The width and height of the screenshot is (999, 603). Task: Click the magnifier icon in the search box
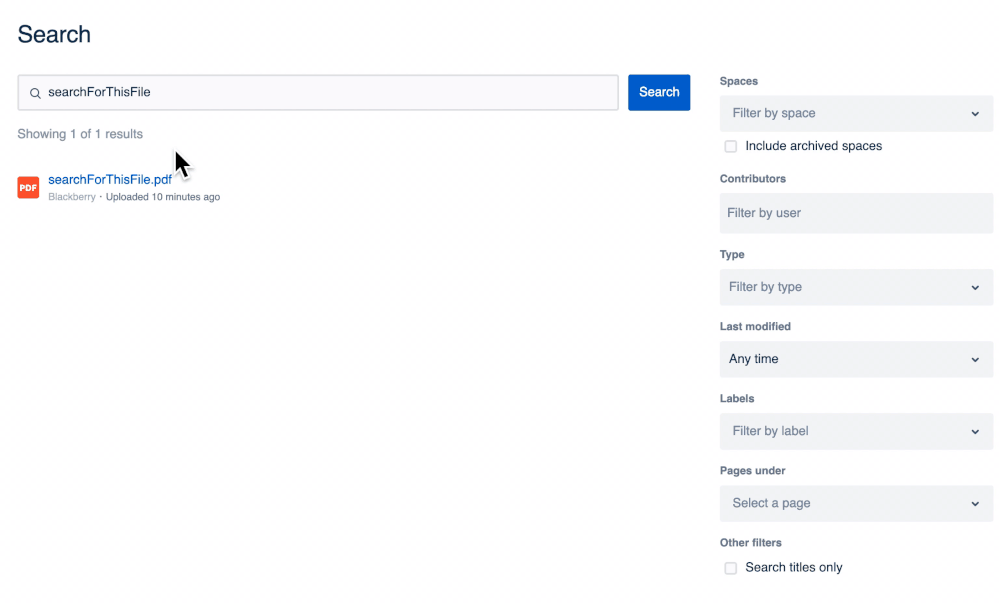click(36, 93)
